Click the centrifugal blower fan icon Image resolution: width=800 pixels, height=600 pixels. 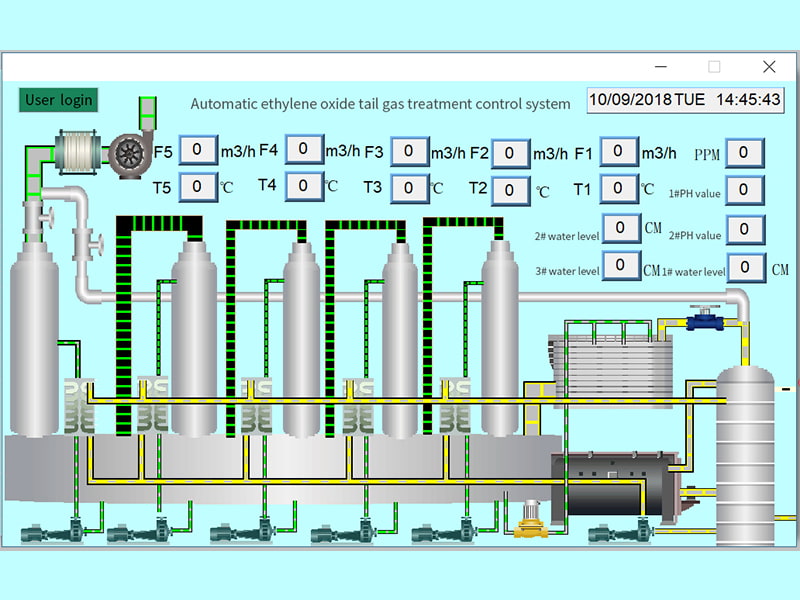pyautogui.click(x=130, y=151)
